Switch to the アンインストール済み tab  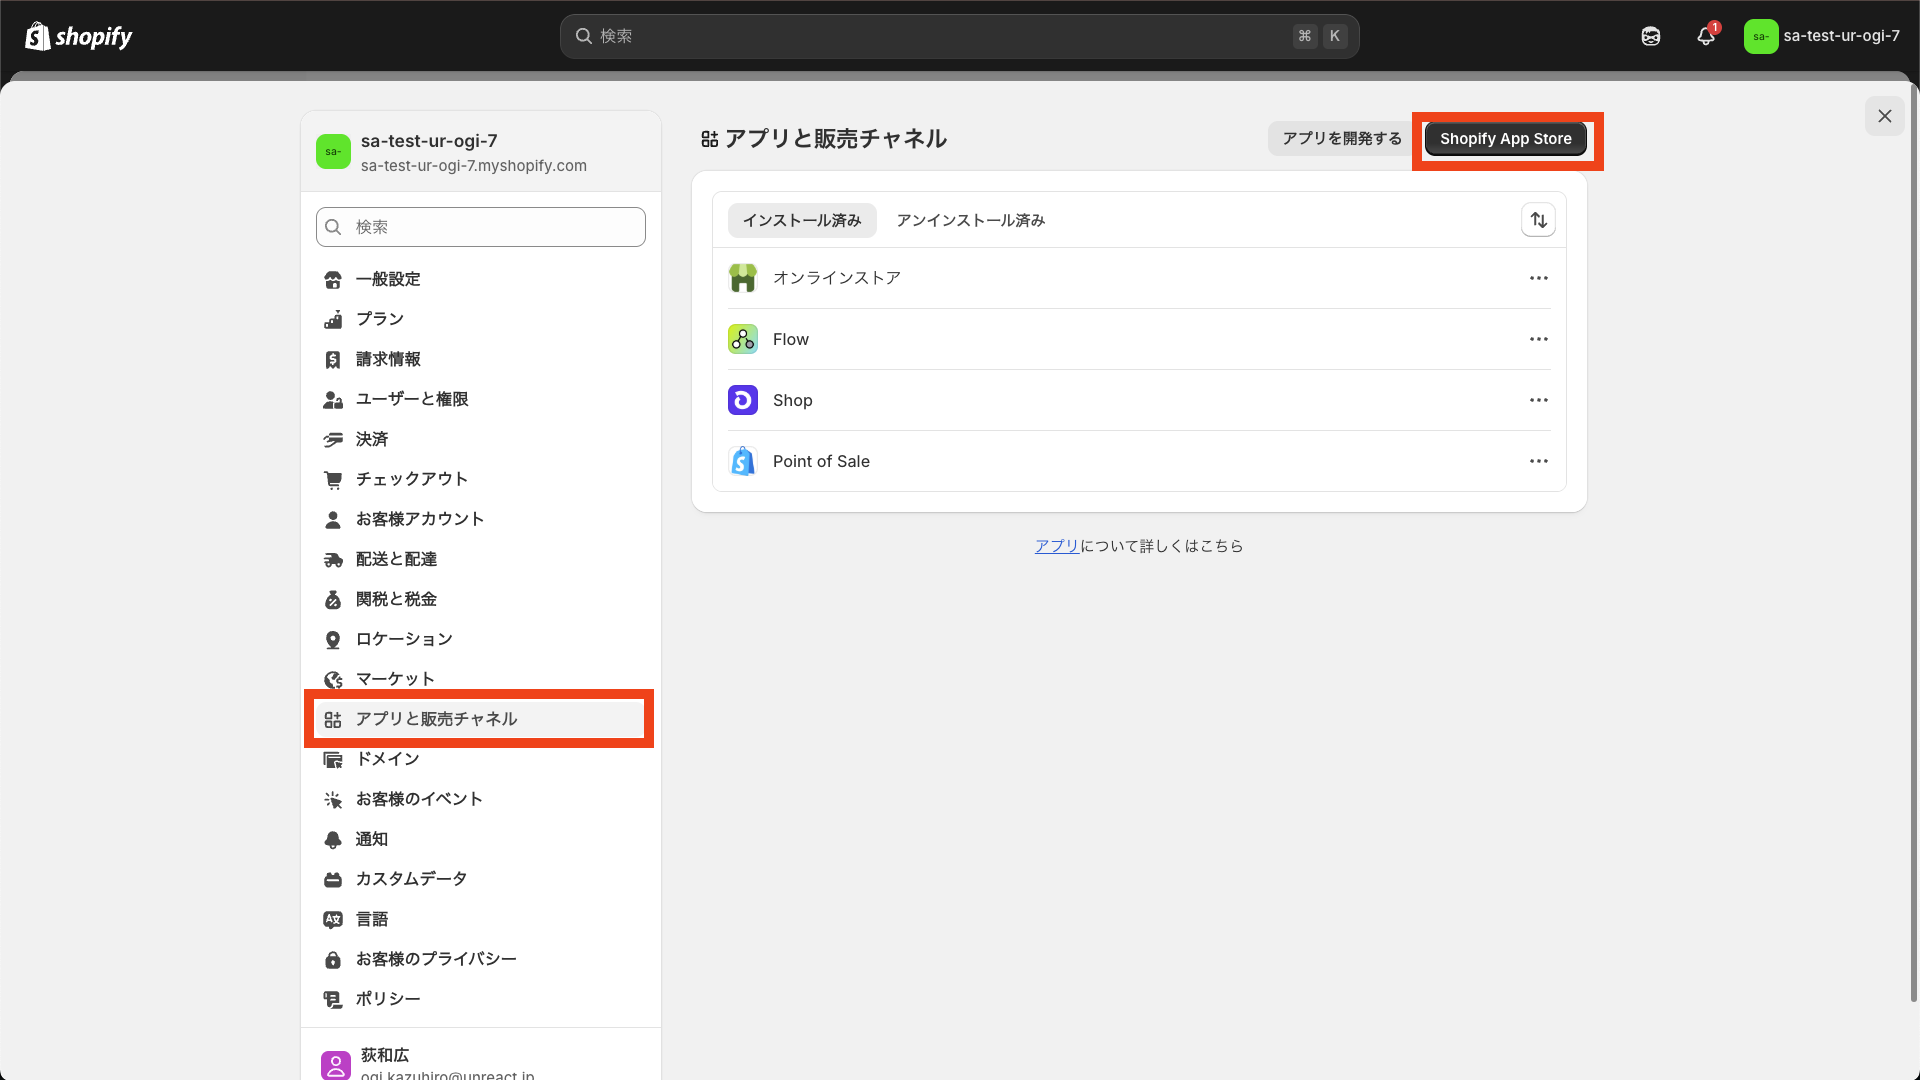(x=970, y=220)
